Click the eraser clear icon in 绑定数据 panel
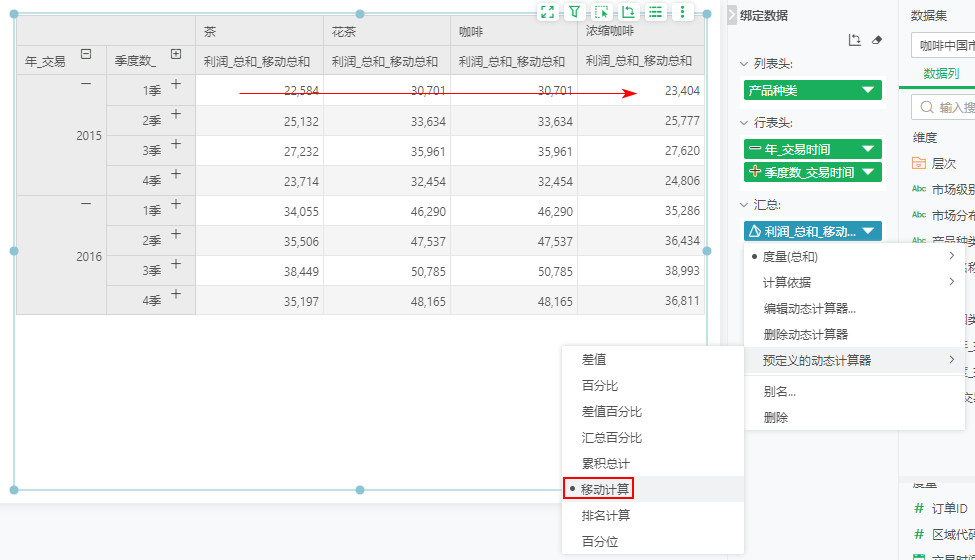This screenshot has width=975, height=560. pyautogui.click(x=877, y=40)
